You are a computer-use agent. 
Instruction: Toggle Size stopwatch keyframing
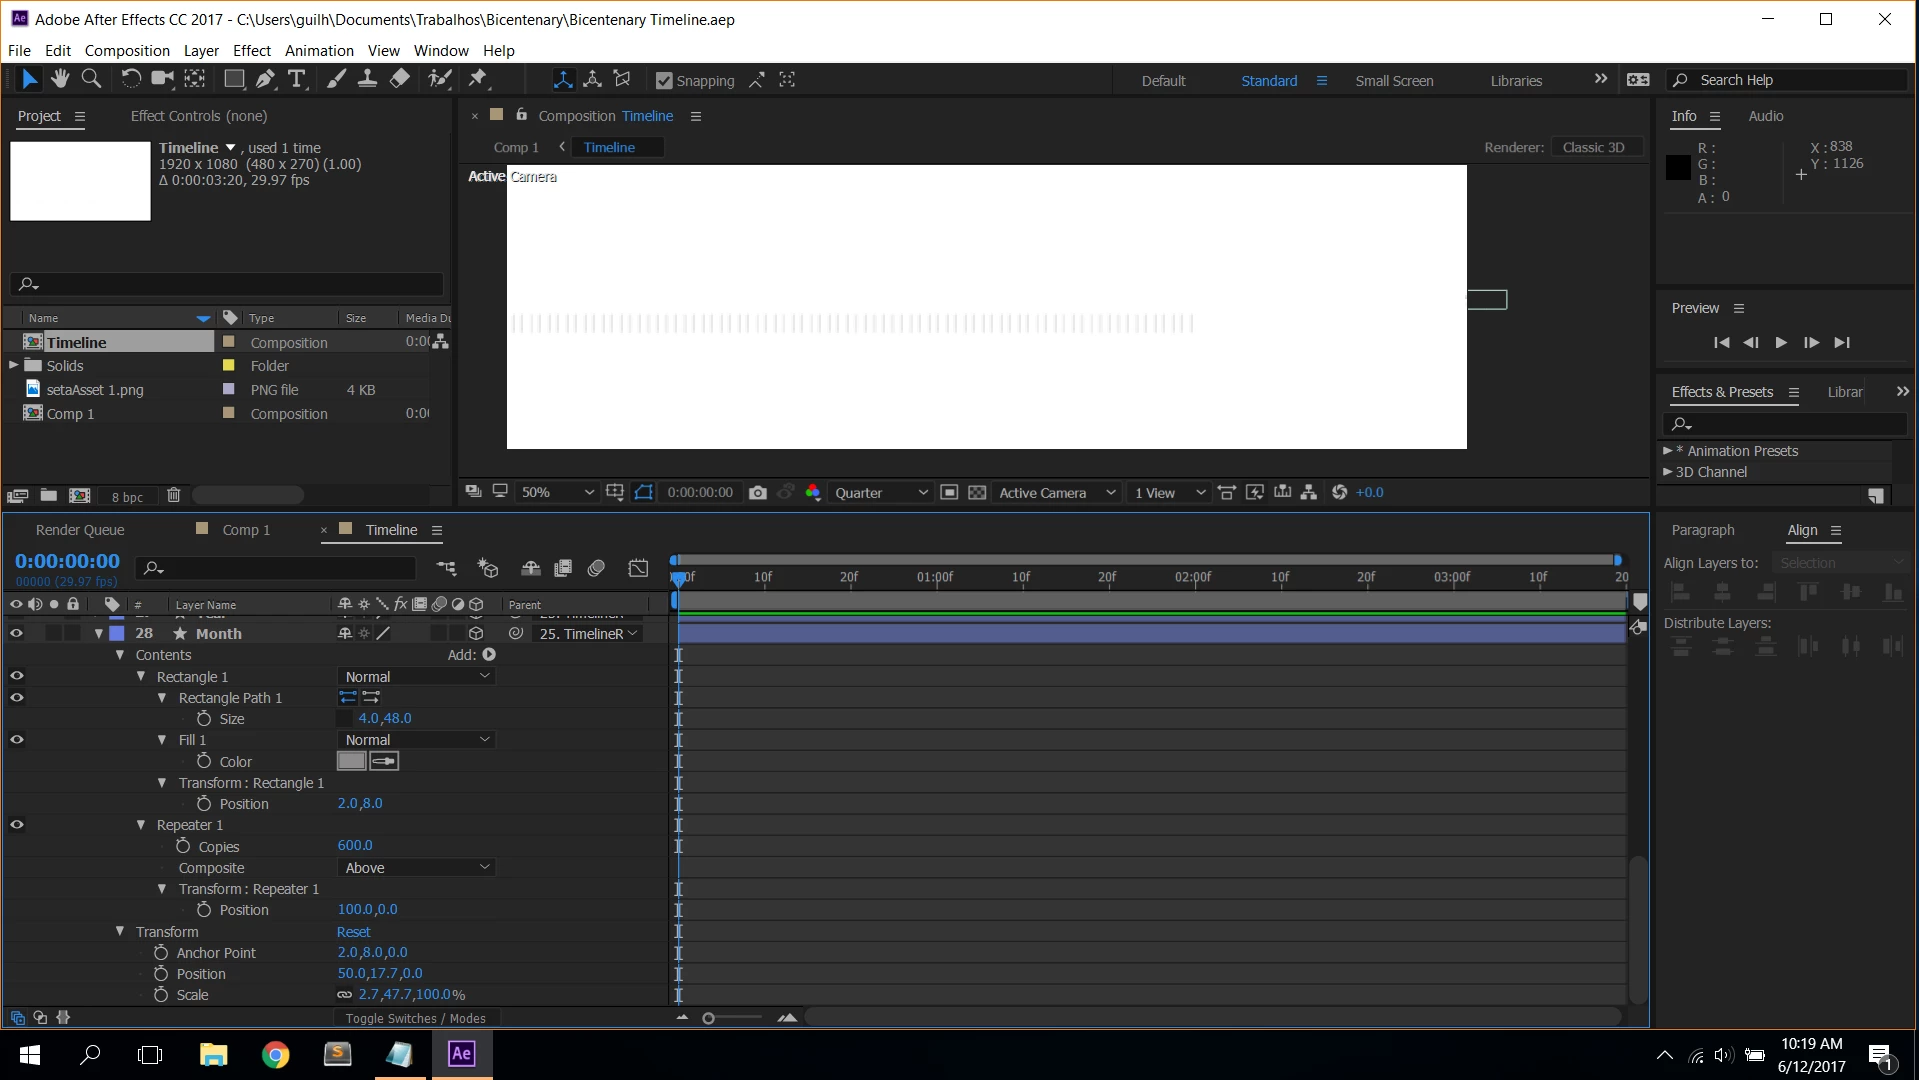pyautogui.click(x=204, y=718)
